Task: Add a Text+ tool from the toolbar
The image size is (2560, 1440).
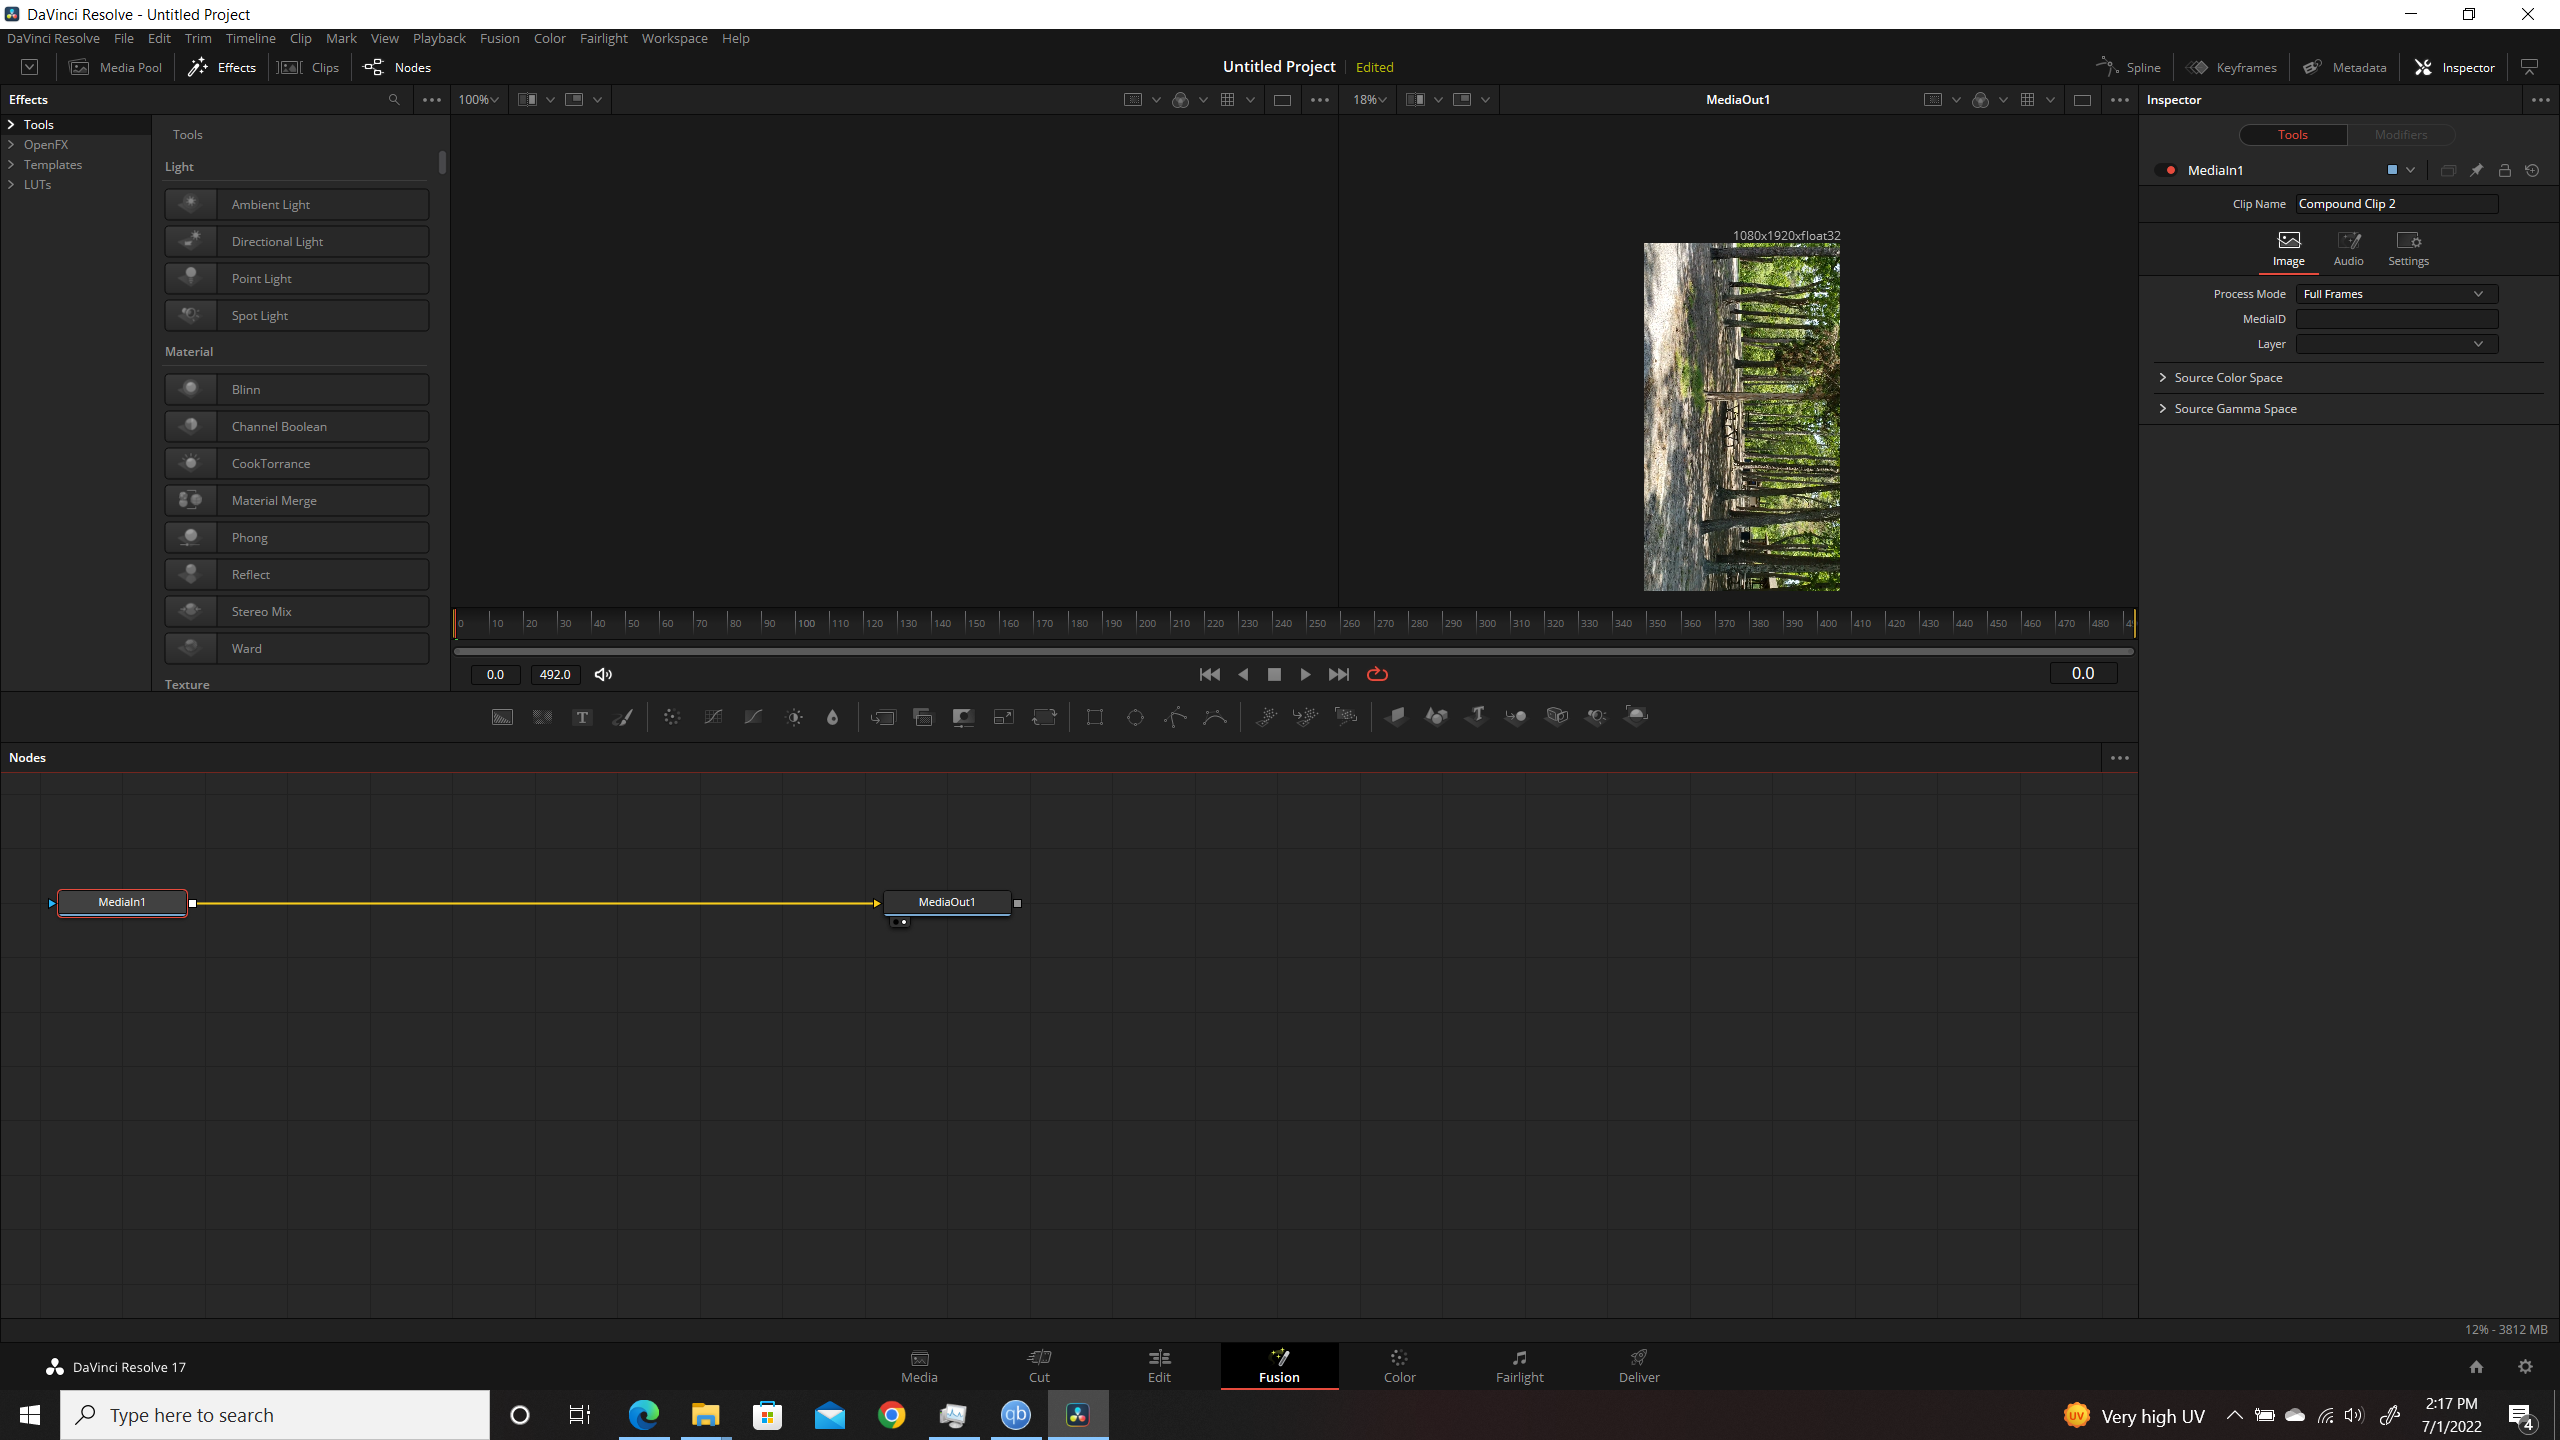Action: pos(582,717)
